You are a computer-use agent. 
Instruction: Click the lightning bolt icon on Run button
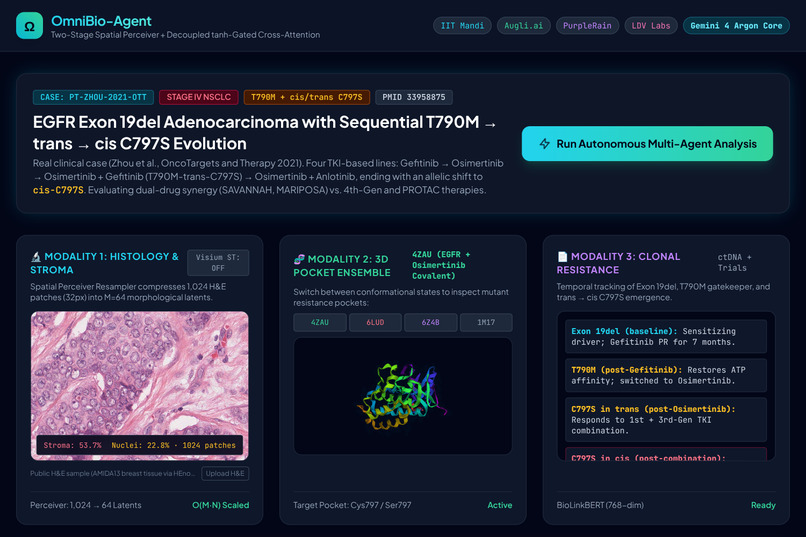[545, 144]
